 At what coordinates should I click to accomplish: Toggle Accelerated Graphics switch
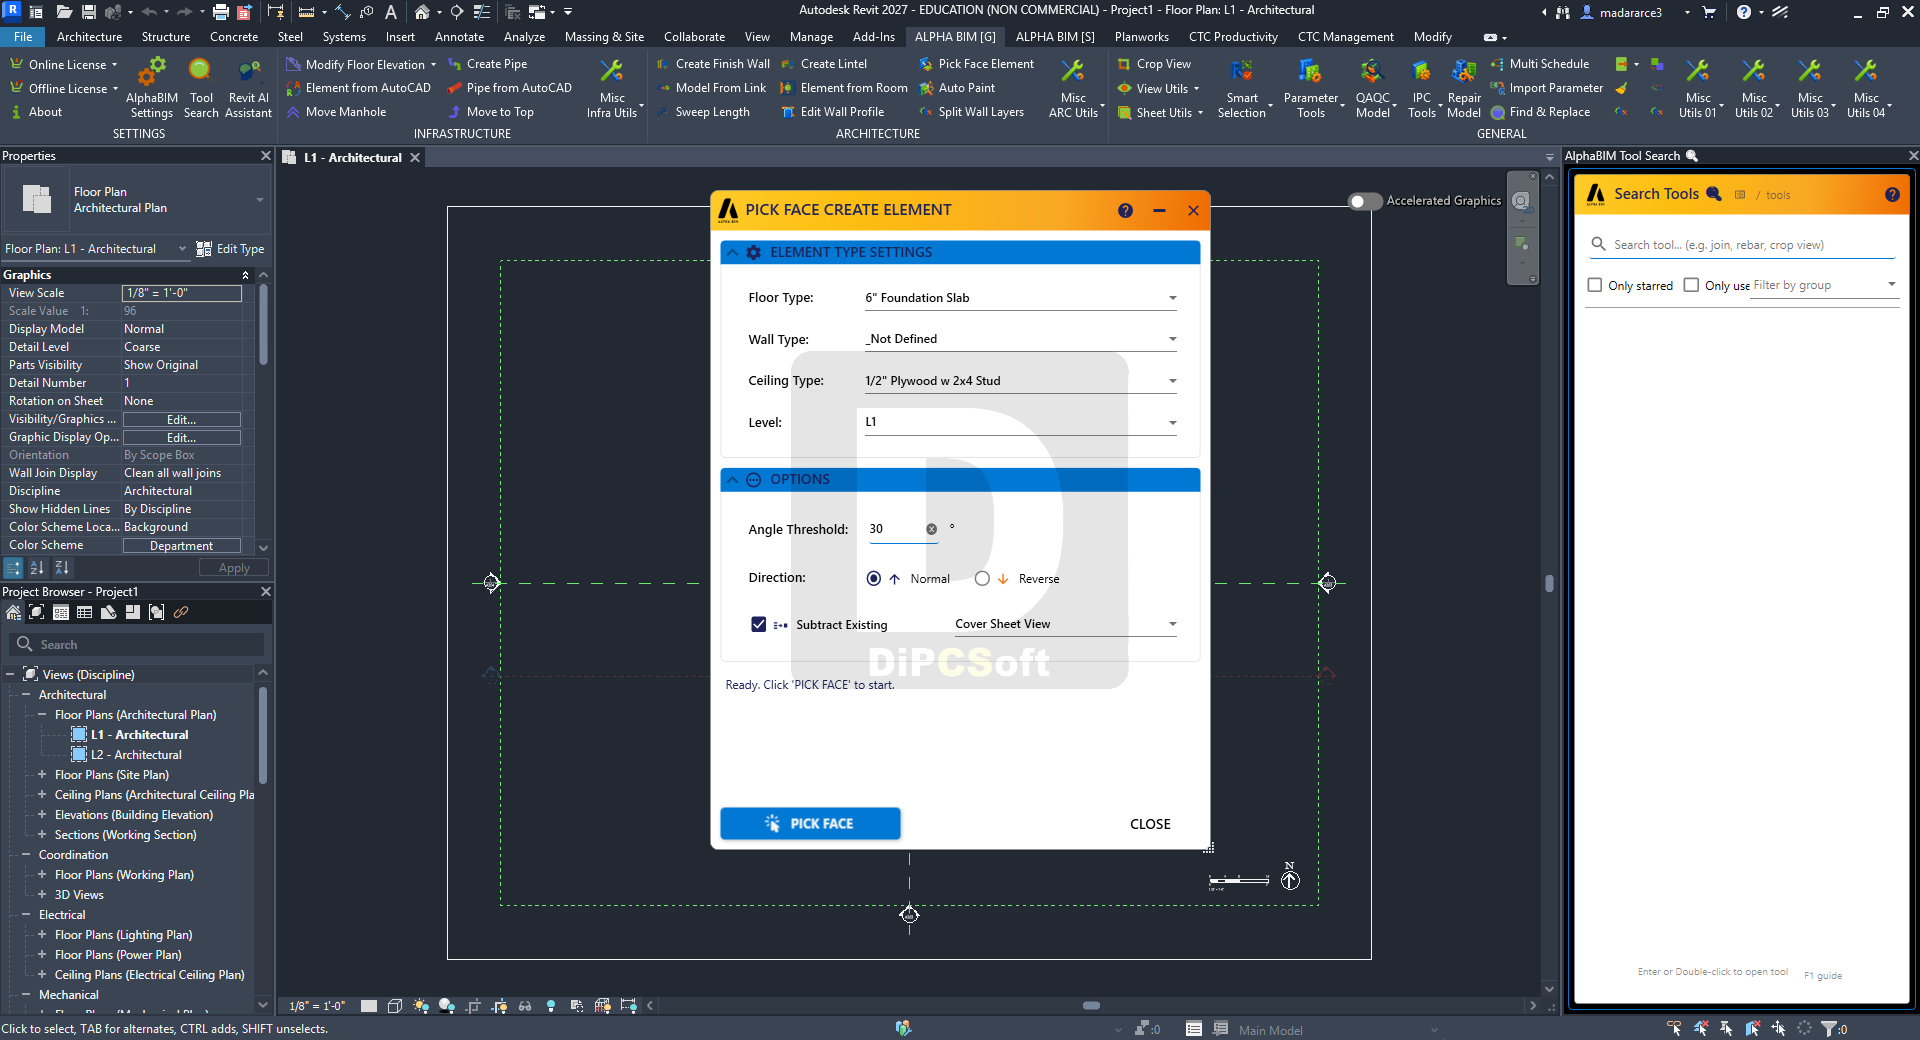(x=1364, y=201)
